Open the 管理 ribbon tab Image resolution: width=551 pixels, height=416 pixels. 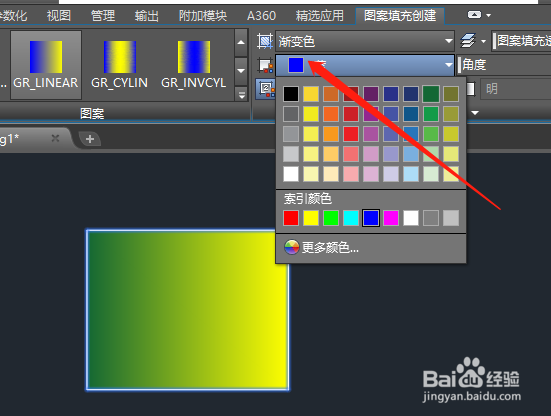click(103, 15)
